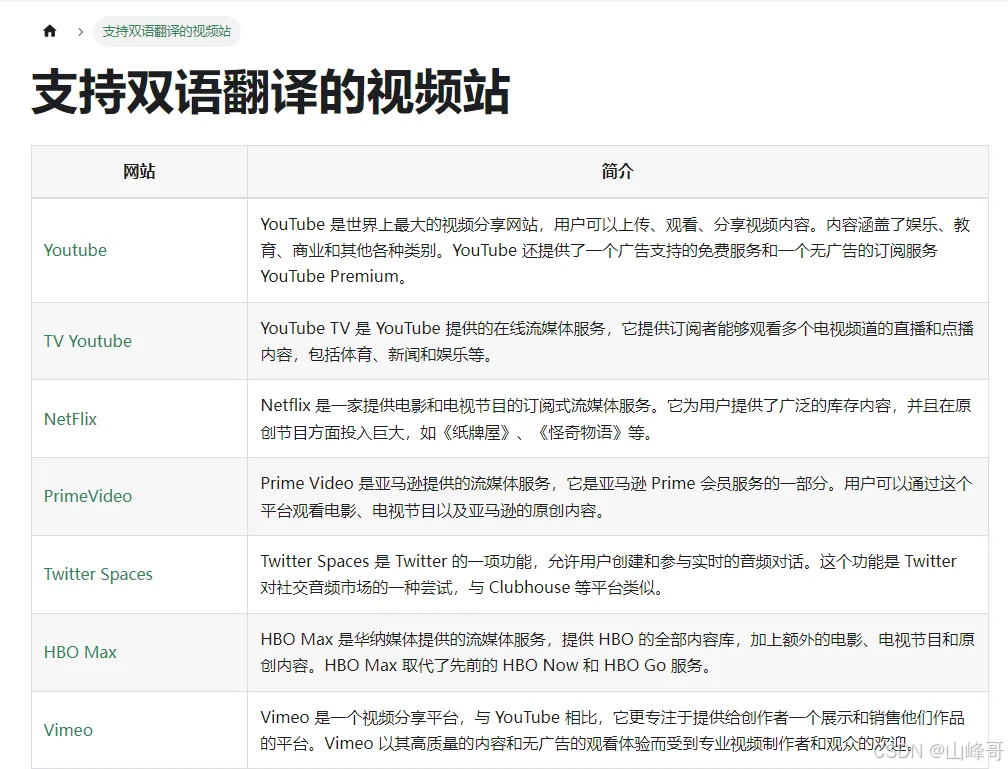Open the TV Youtube link
This screenshot has height=769, width=1008.
coord(87,341)
